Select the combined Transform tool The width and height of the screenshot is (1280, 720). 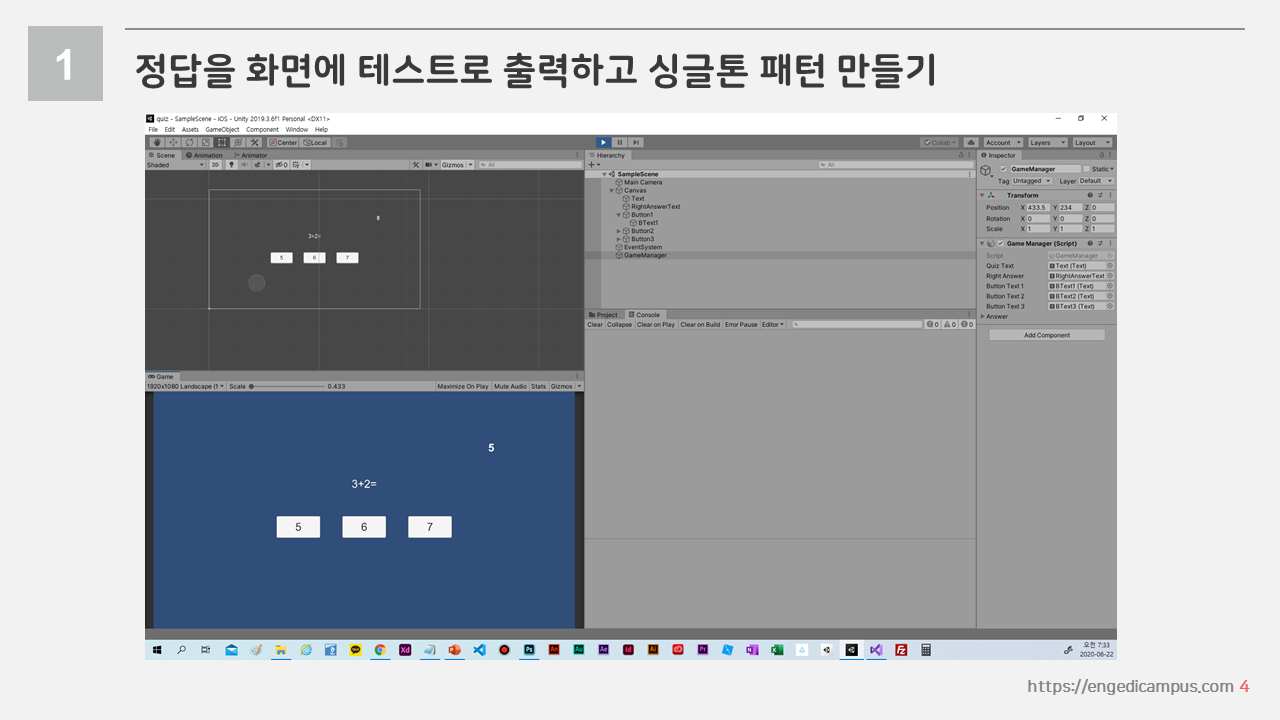click(x=238, y=142)
